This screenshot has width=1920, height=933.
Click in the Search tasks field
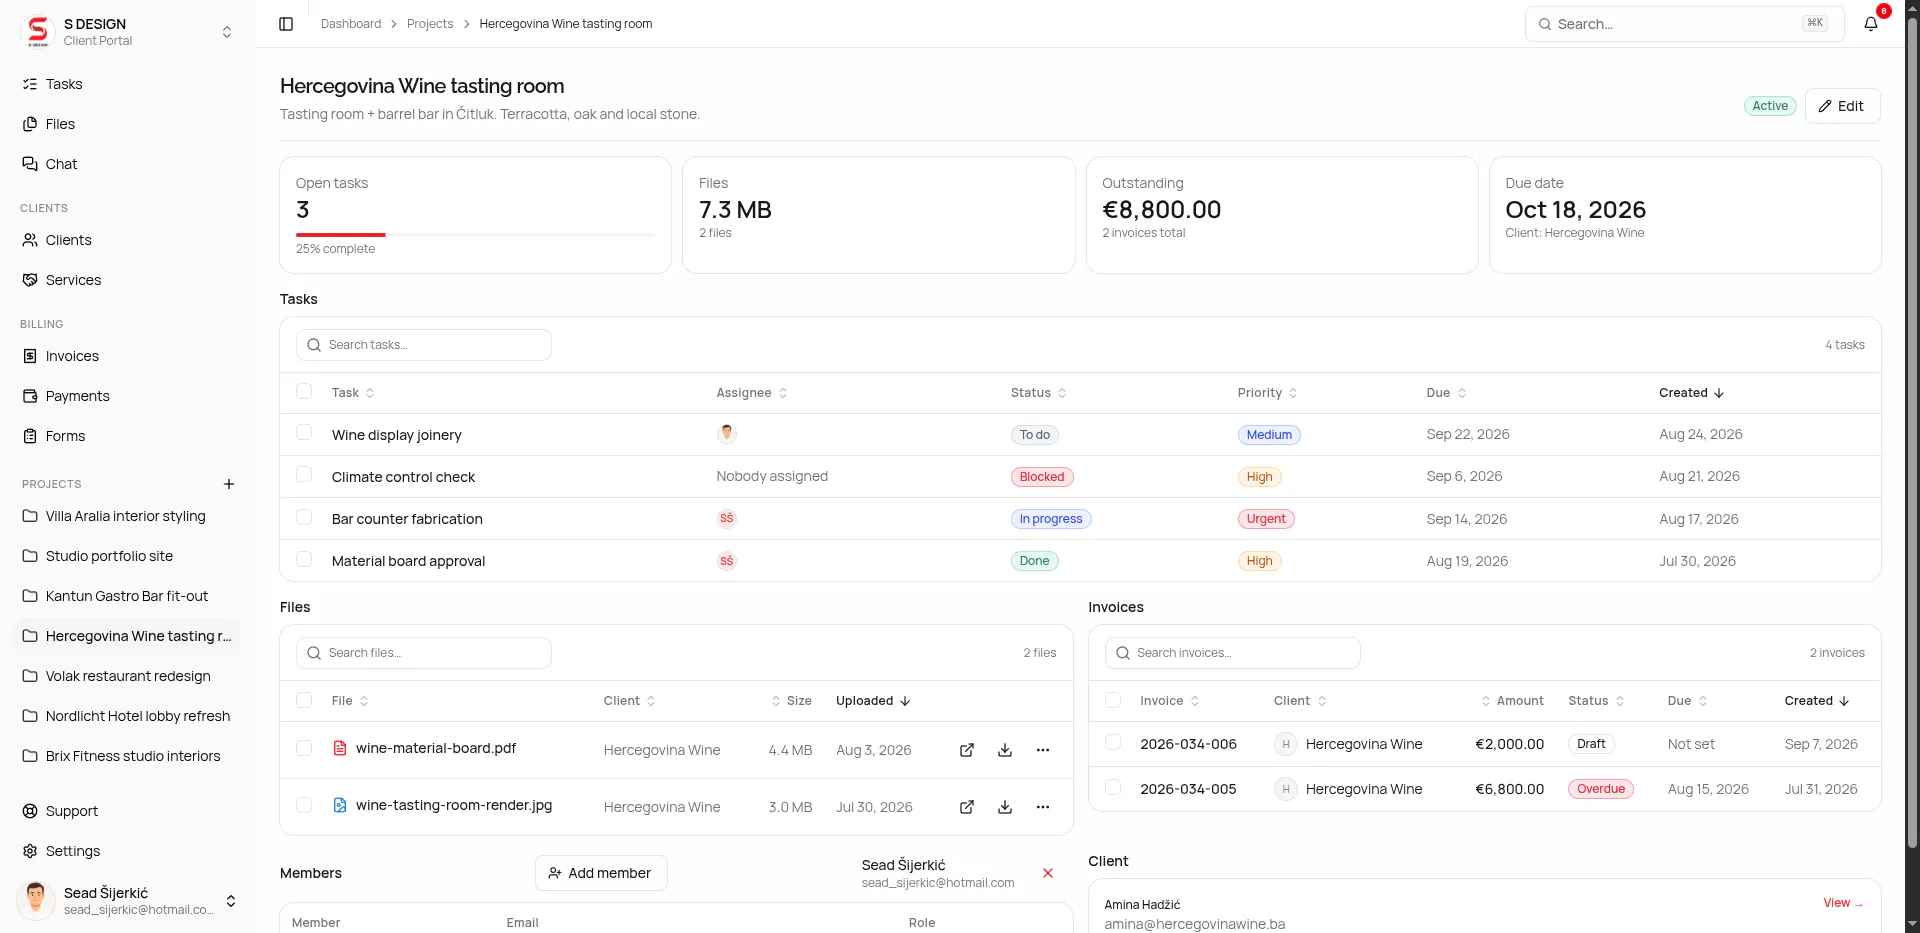point(424,345)
